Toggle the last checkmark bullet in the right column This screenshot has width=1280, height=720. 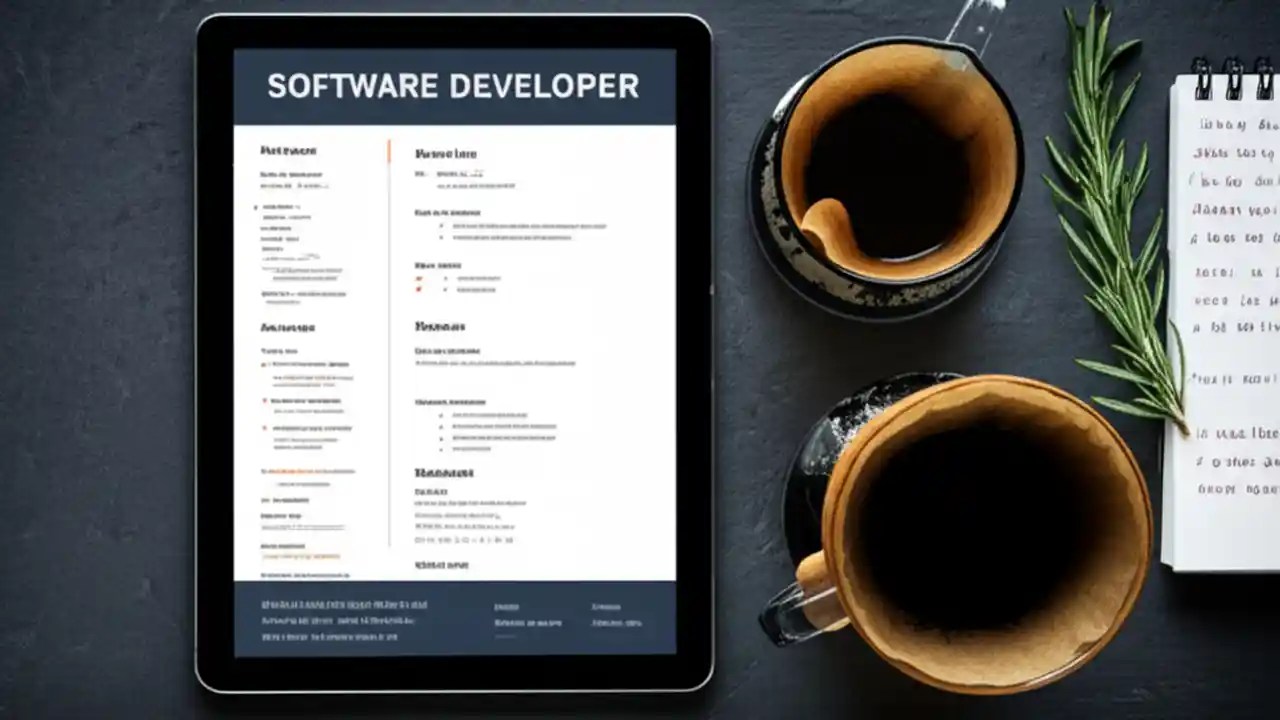441,449
